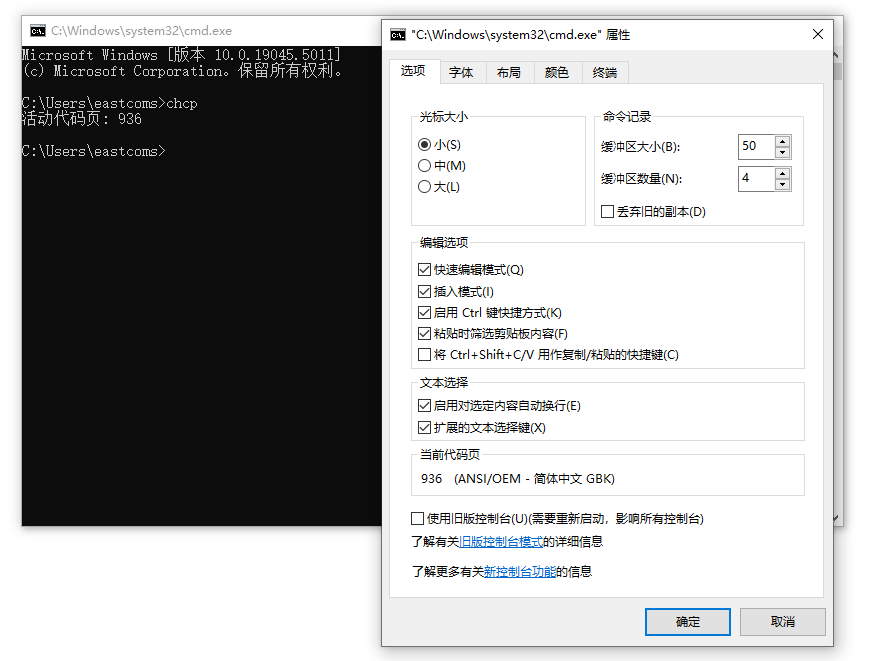Open the 旧版控制台模式 link
884x661 pixels.
point(501,542)
